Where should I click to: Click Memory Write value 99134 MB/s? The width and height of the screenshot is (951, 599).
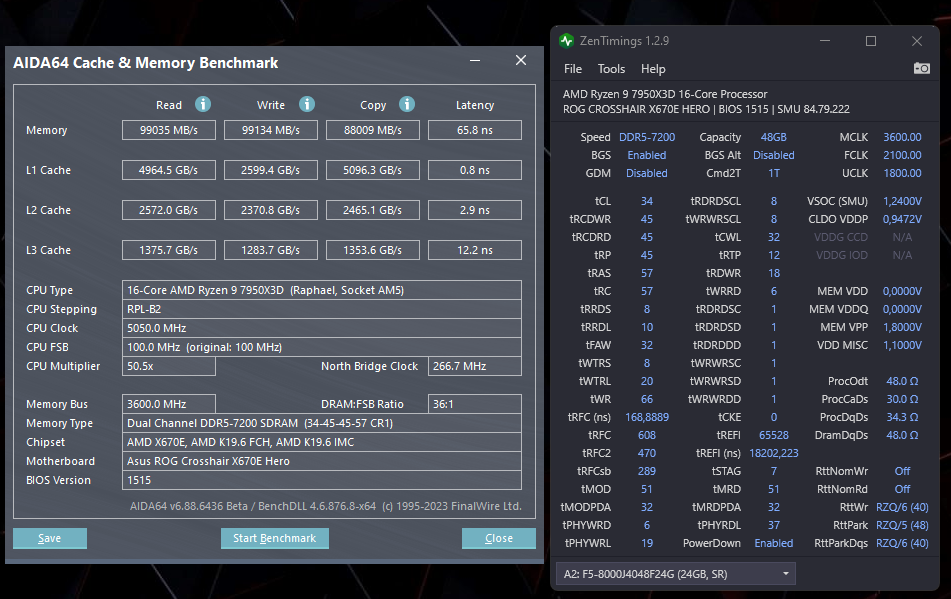(x=271, y=130)
